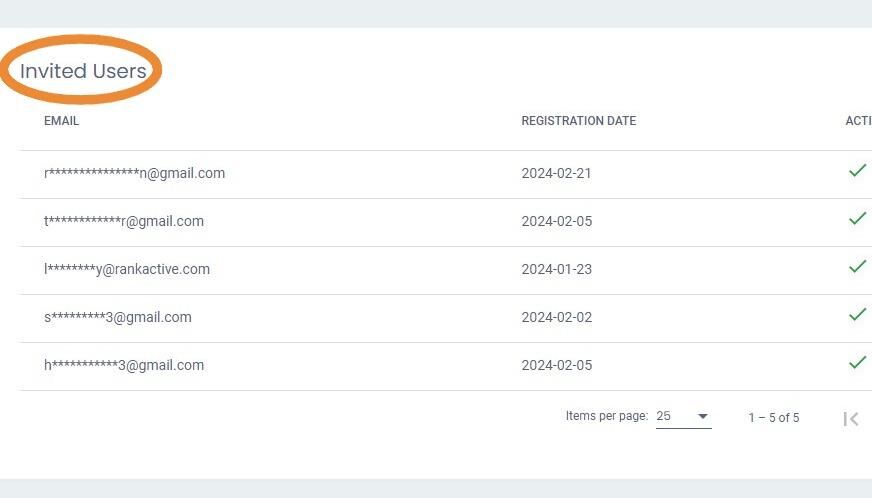The image size is (872, 498).
Task: Select the l***y@rankactive.com email row
Action: (x=127, y=269)
